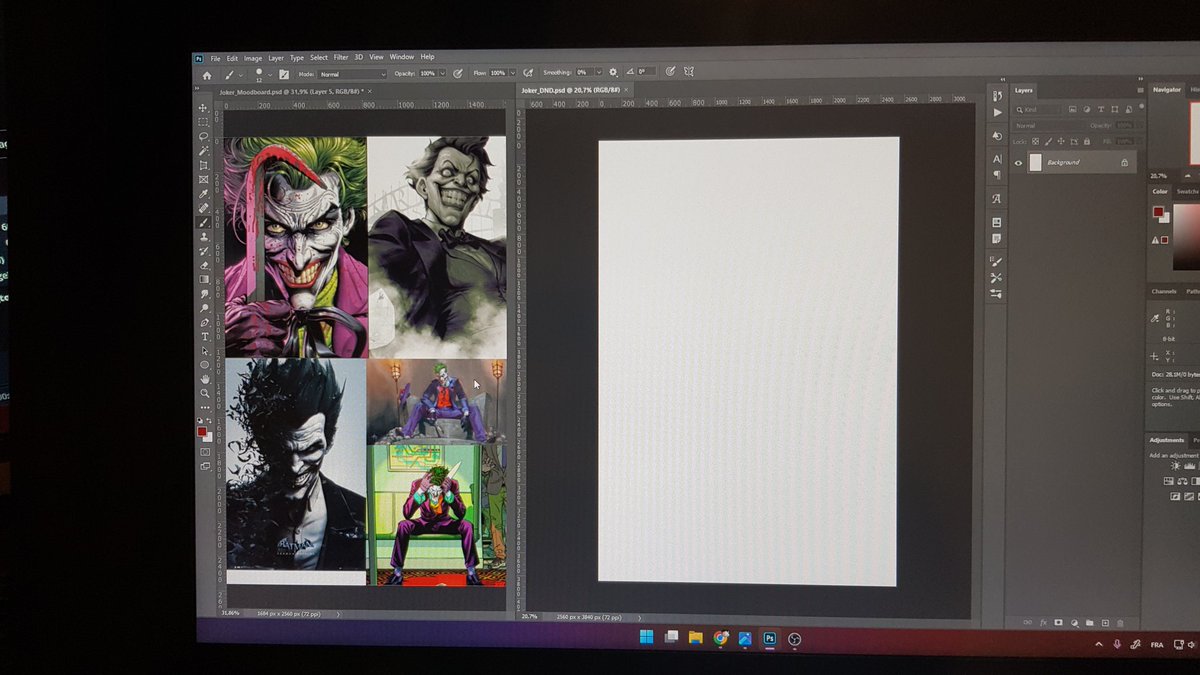Image resolution: width=1200 pixels, height=675 pixels.
Task: Select the Eraser tool
Action: (x=204, y=265)
